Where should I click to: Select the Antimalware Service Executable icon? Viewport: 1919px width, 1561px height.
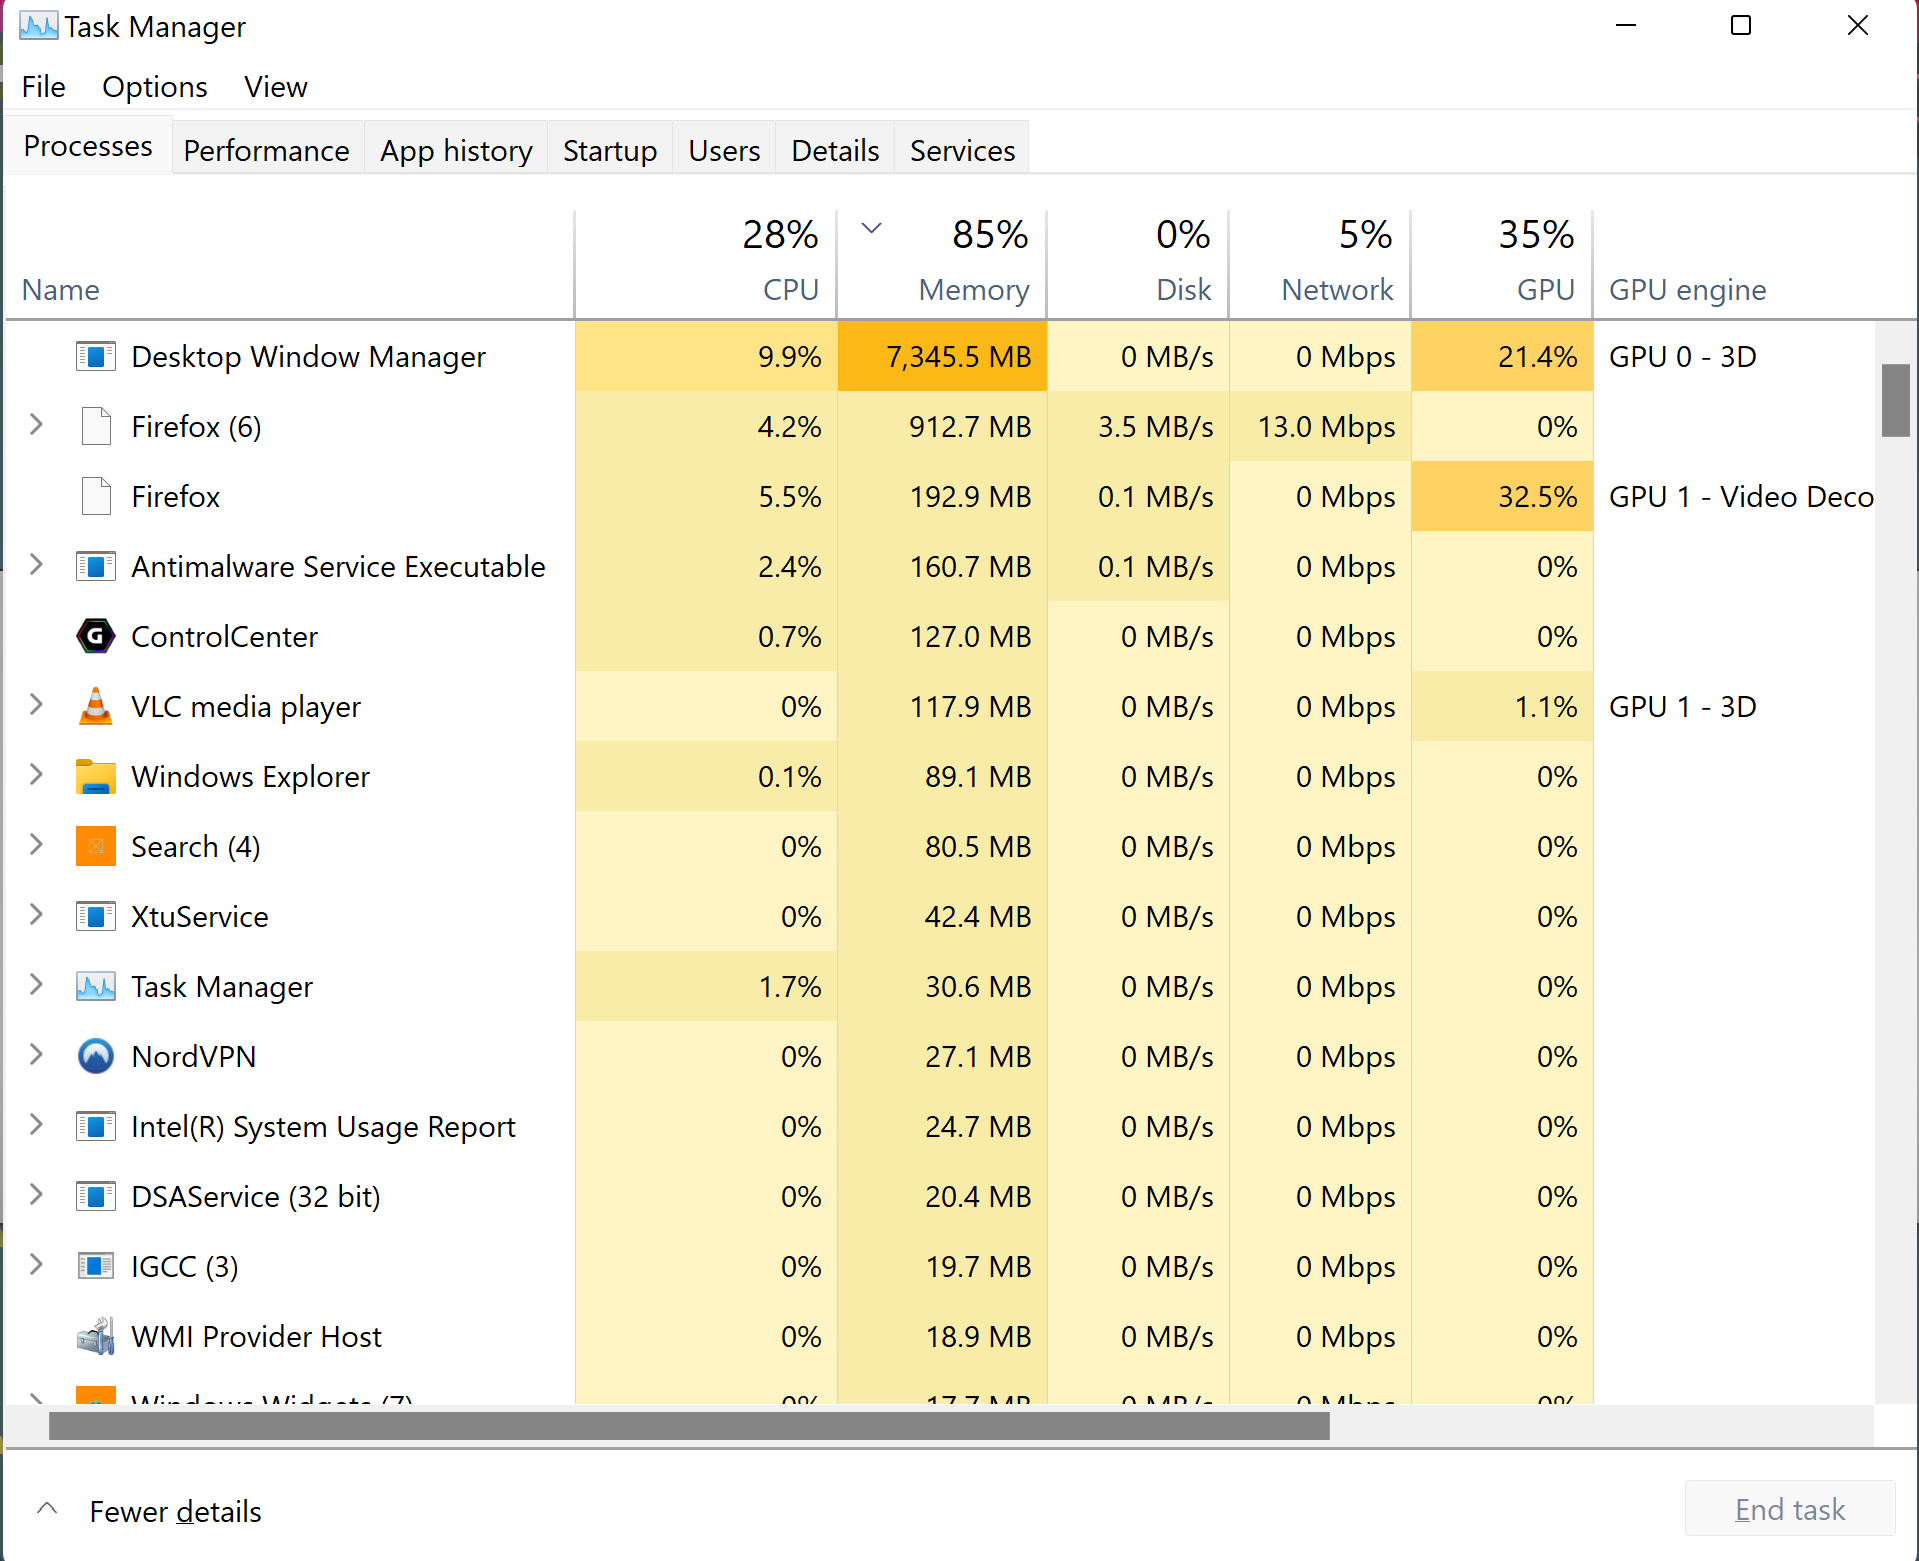tap(96, 566)
